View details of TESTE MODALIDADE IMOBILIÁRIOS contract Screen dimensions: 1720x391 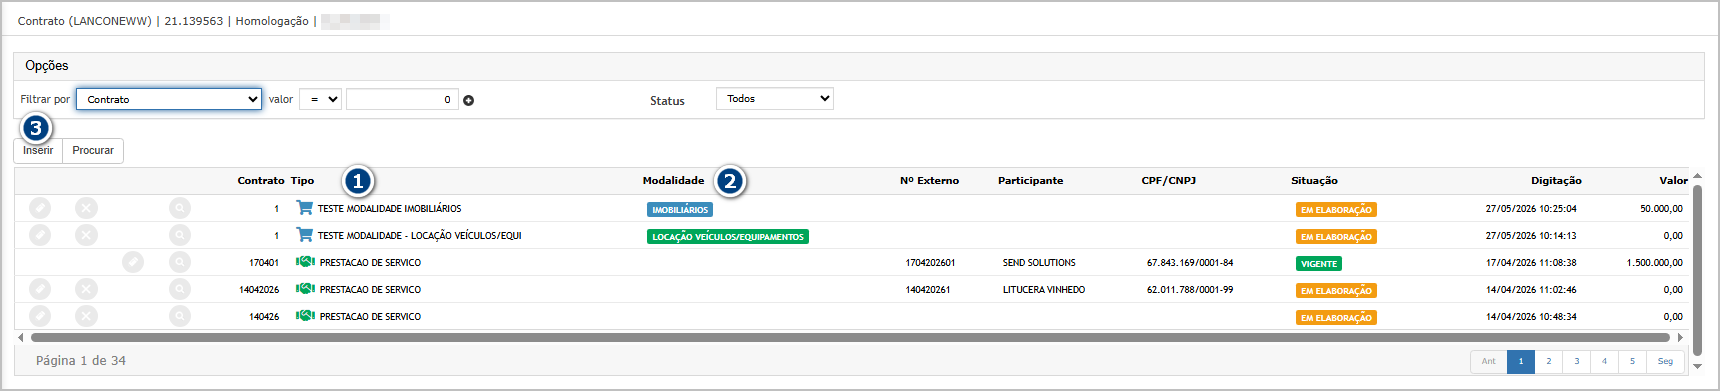click(180, 208)
